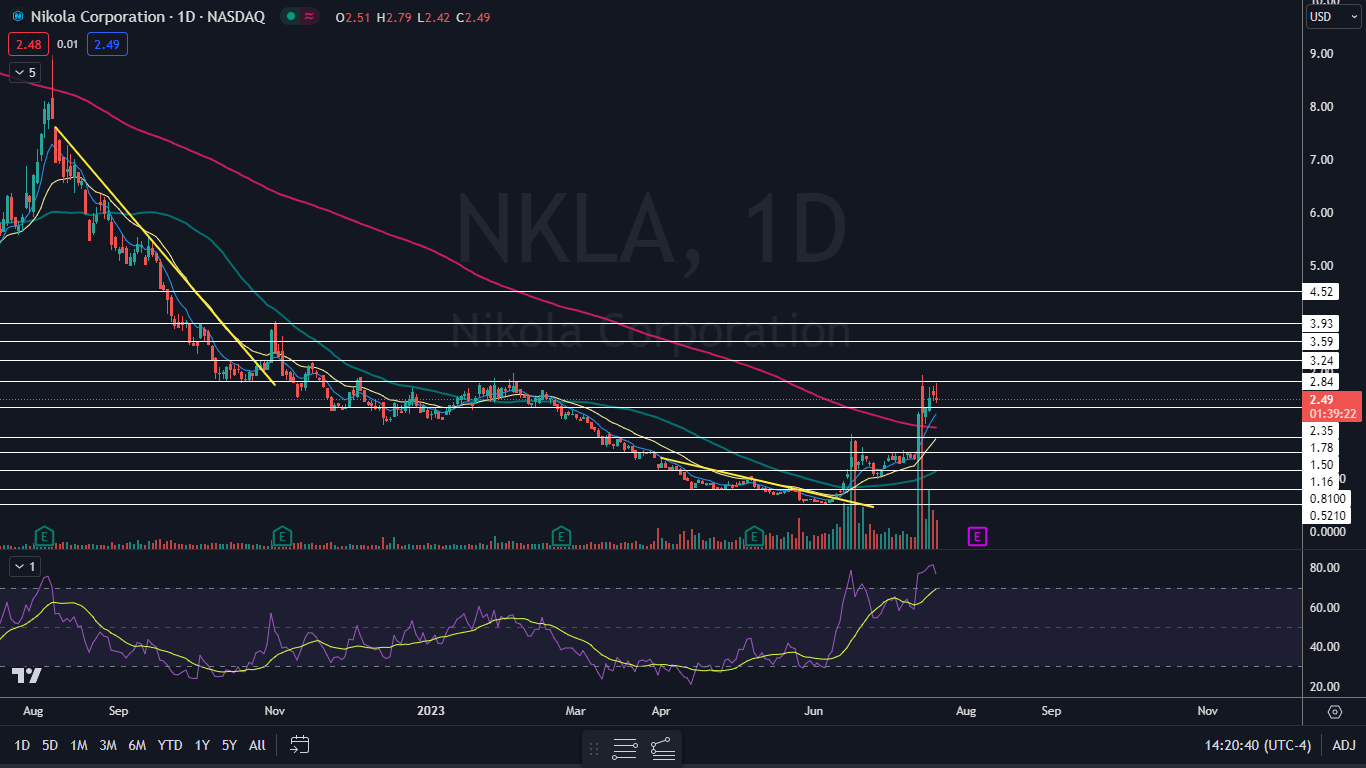Click the TradingView logo

[28, 676]
